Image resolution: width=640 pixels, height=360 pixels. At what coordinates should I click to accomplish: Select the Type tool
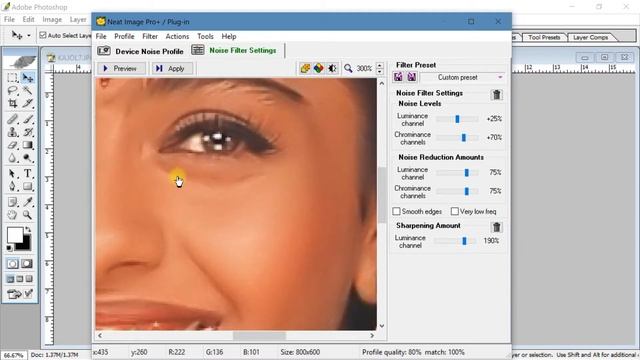(x=28, y=173)
